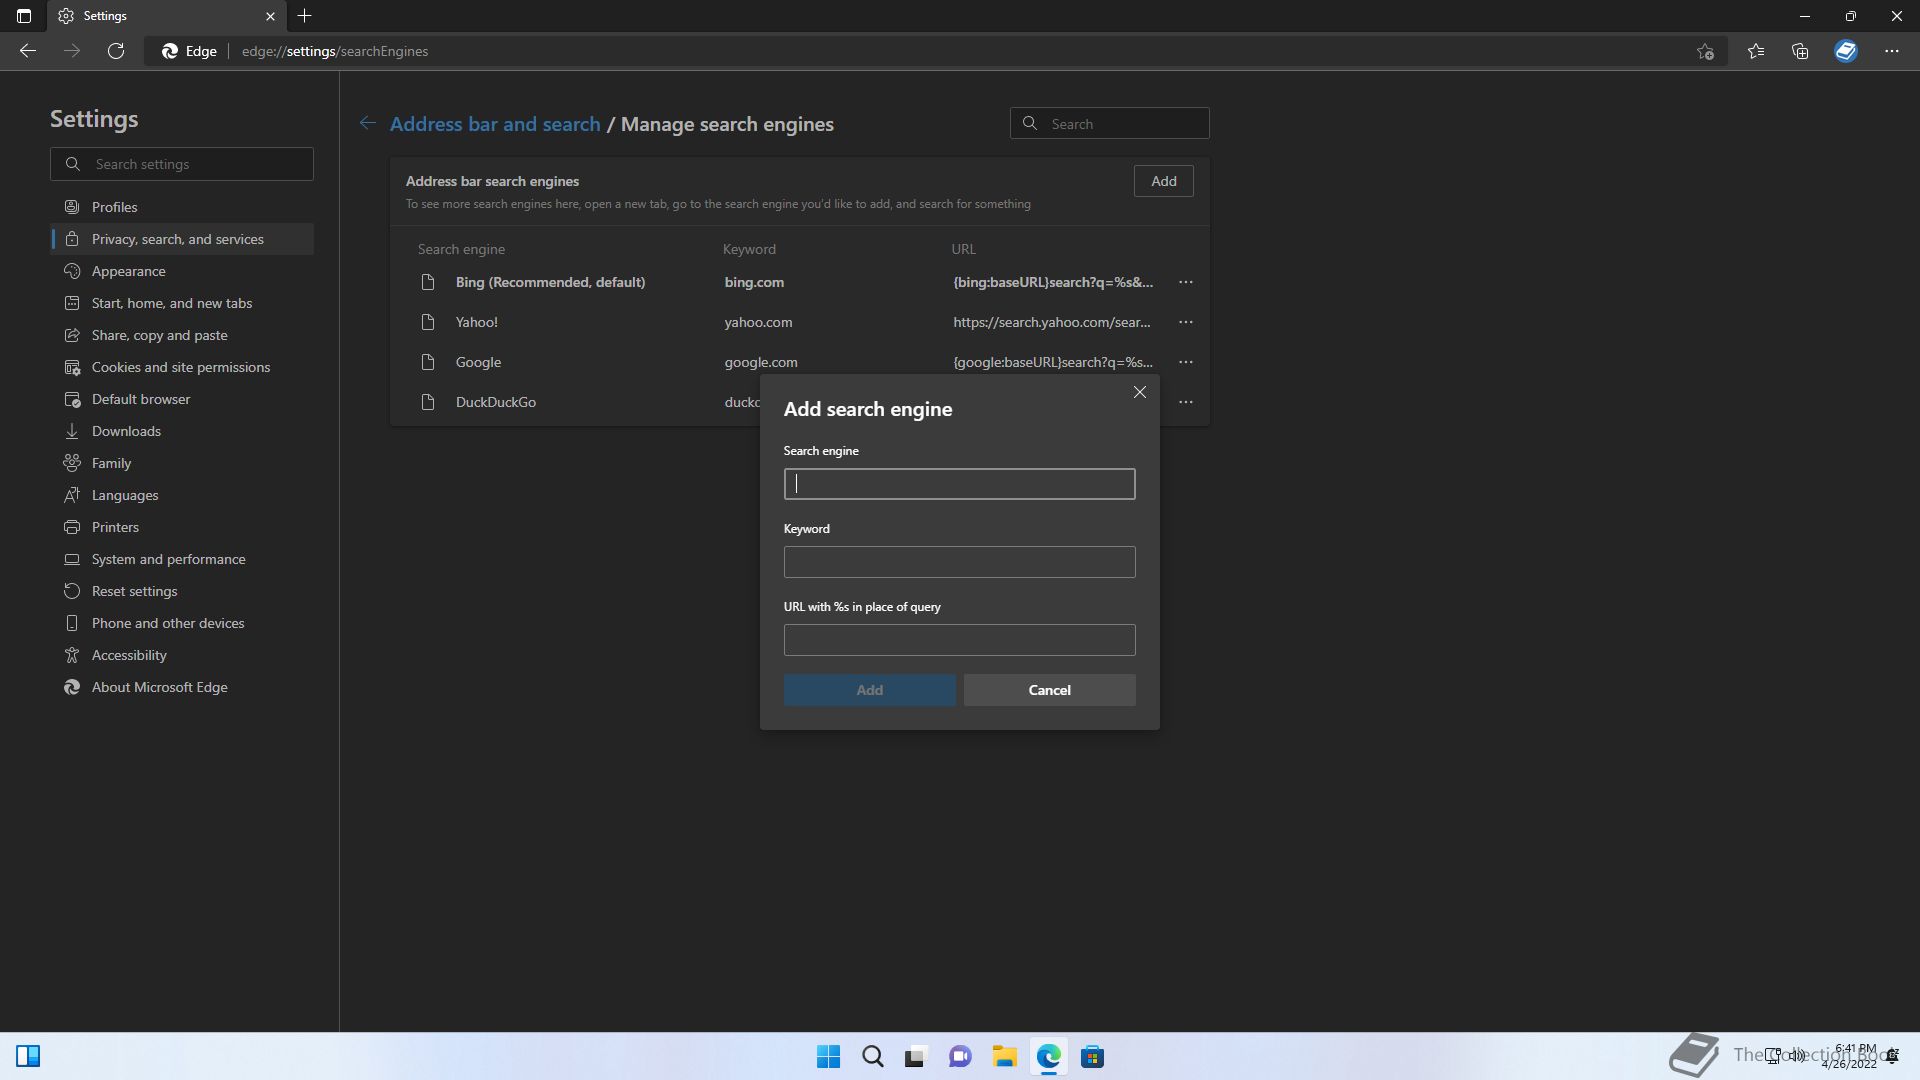1920x1080 pixels.
Task: Launch Chat app from taskbar
Action: tap(960, 1056)
